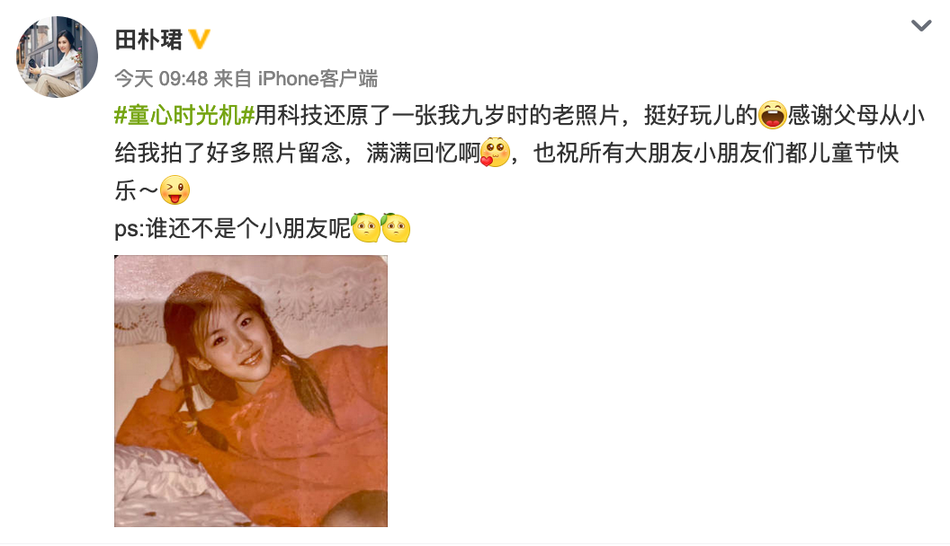Click the text 也祝所有大朋友小朋友们都儿童节快

coord(716,153)
